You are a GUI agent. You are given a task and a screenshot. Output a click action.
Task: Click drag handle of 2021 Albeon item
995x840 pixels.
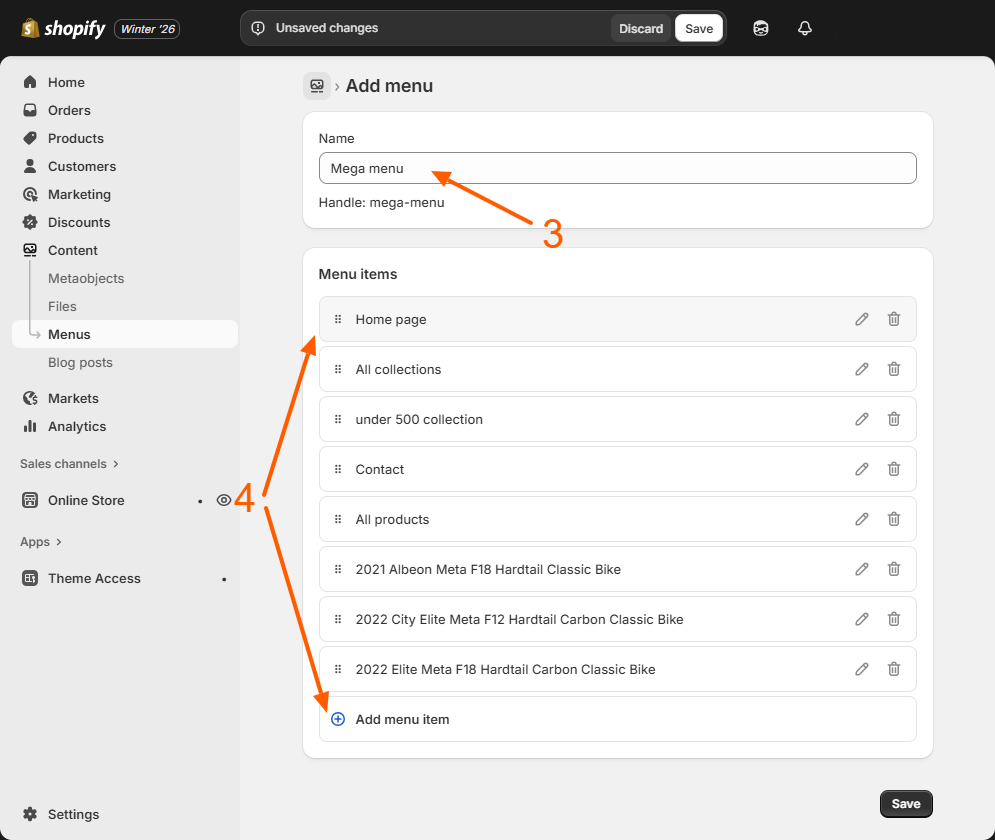click(338, 569)
